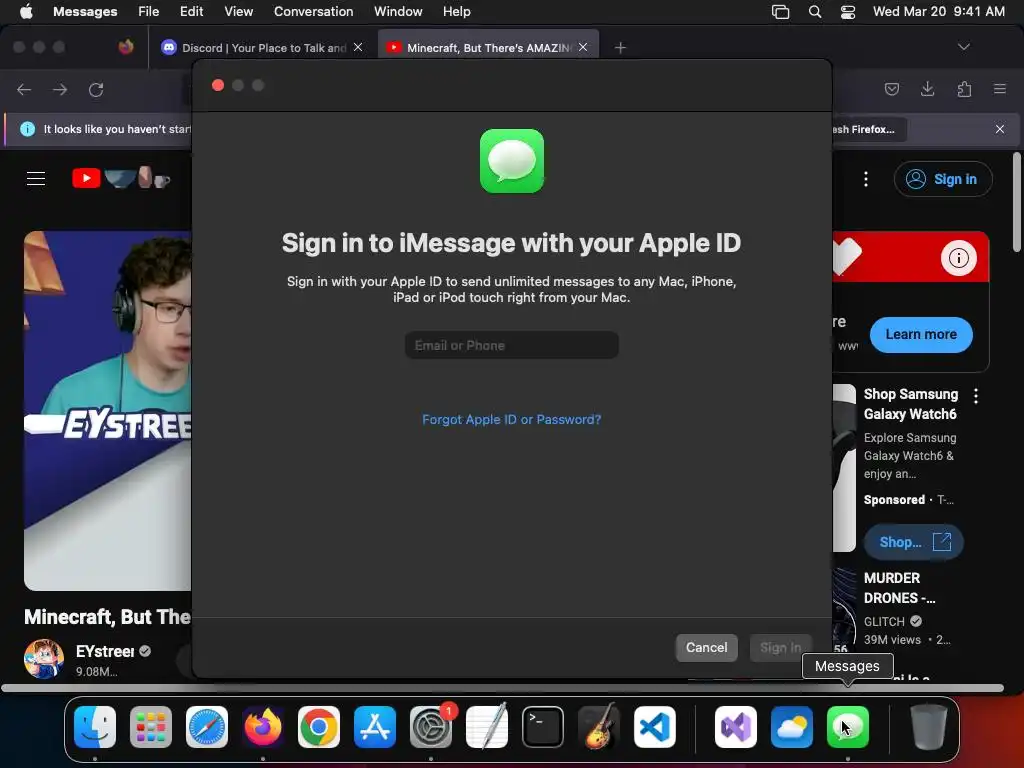The width and height of the screenshot is (1024, 768).
Task: Switch to the Discord tab
Action: [x=263, y=48]
